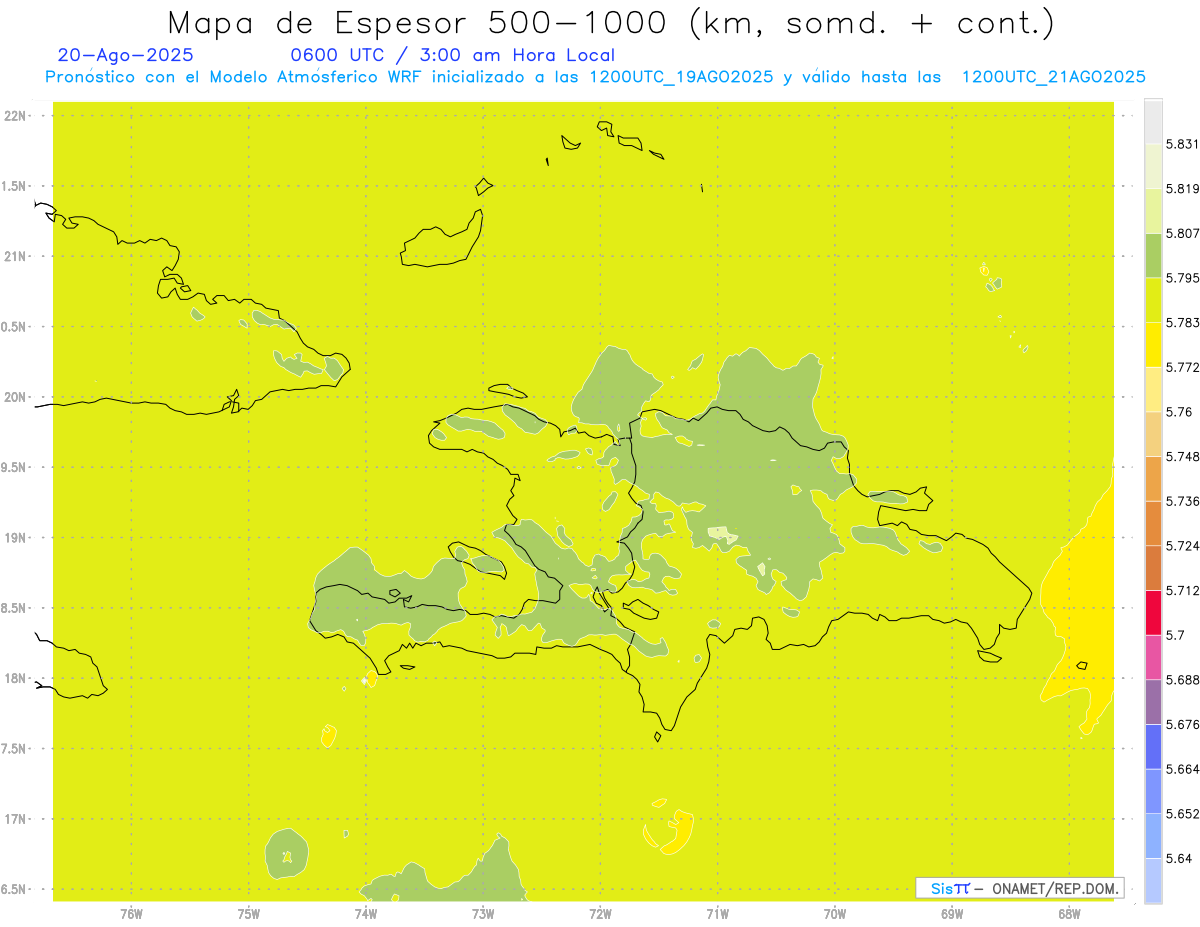Pick the bright yellow swatch between 5.772 and 5.783

pyautogui.click(x=1153, y=344)
